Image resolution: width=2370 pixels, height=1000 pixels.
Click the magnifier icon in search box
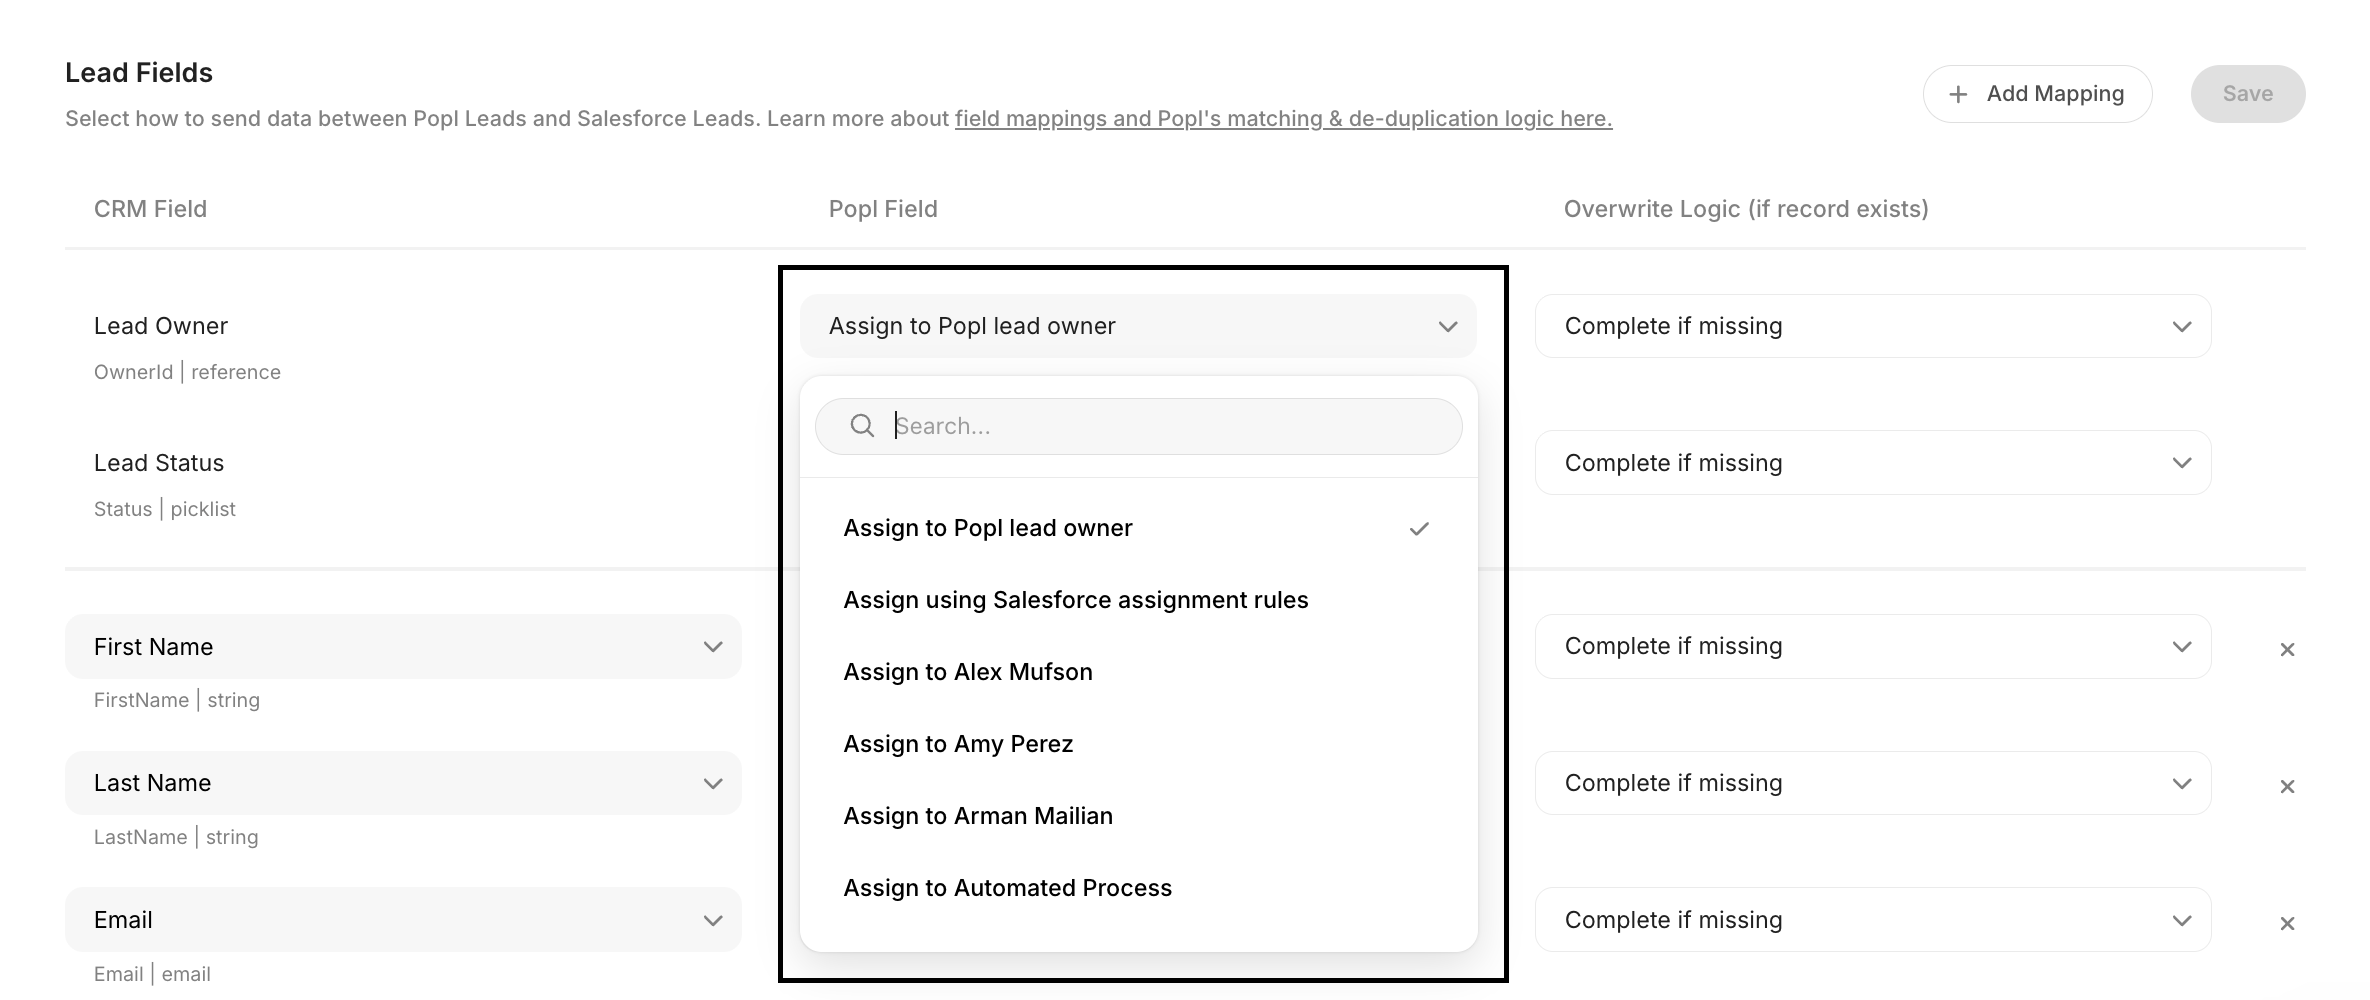(x=862, y=426)
